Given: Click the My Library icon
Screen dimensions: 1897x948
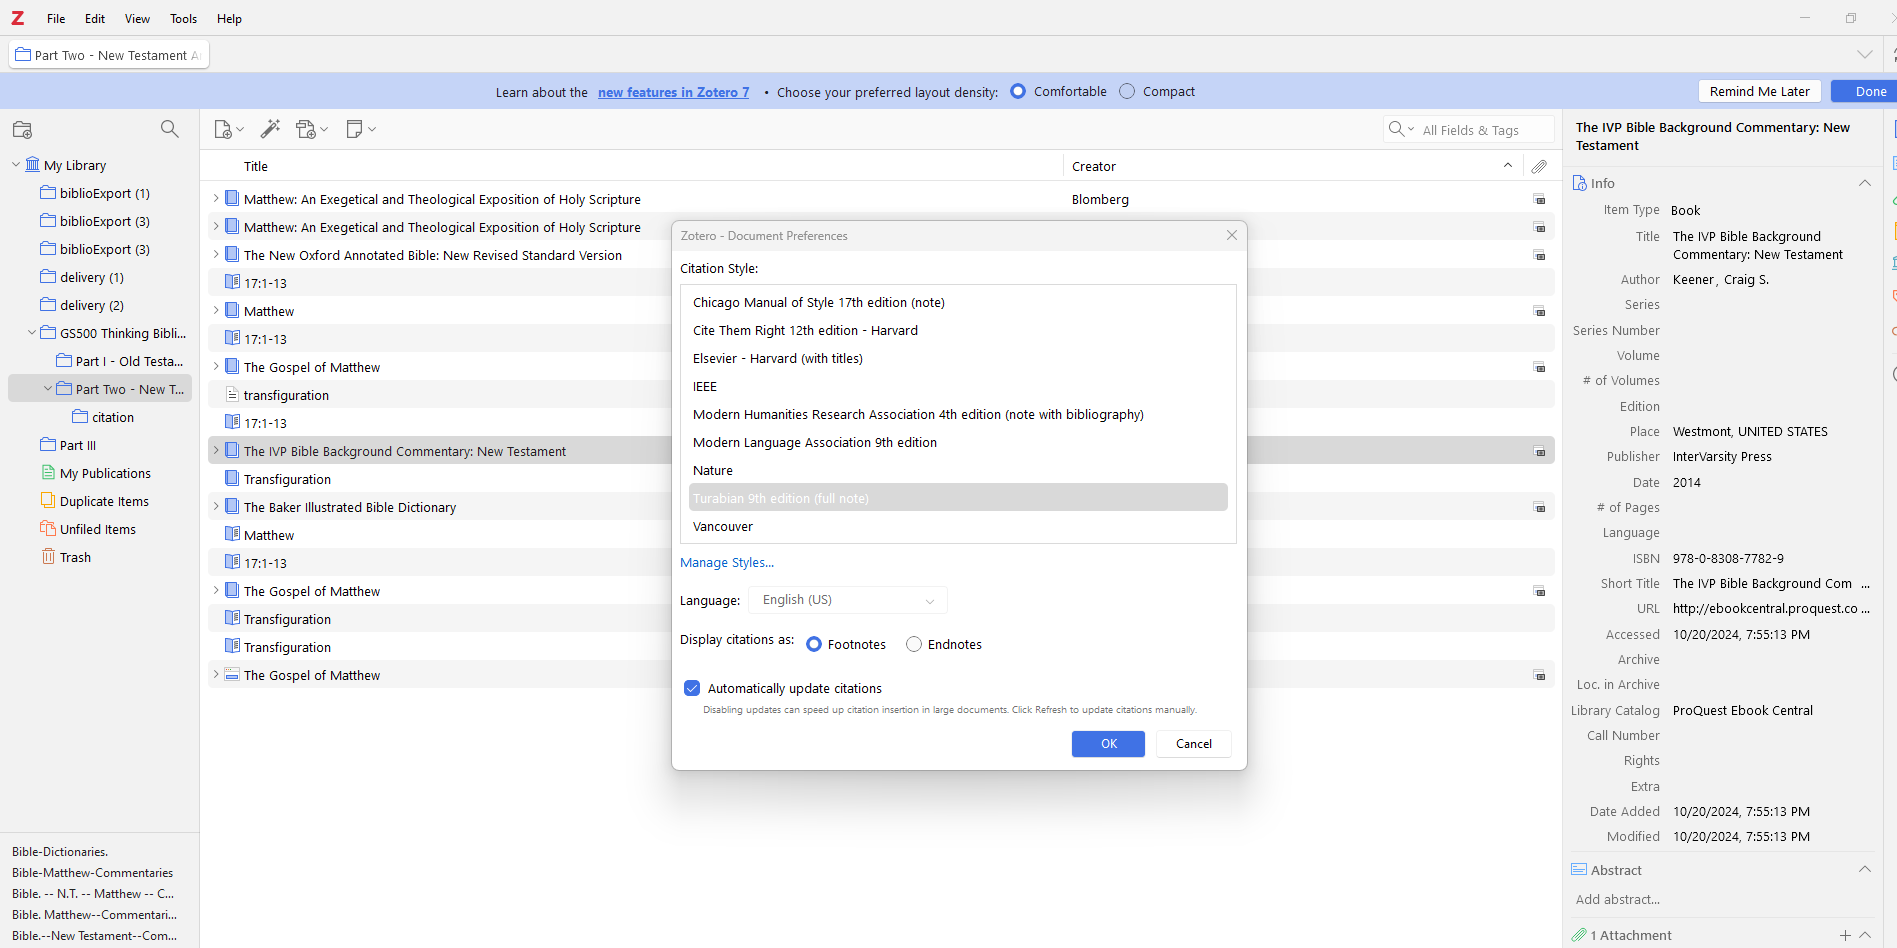Looking at the screenshot, I should click(x=33, y=164).
